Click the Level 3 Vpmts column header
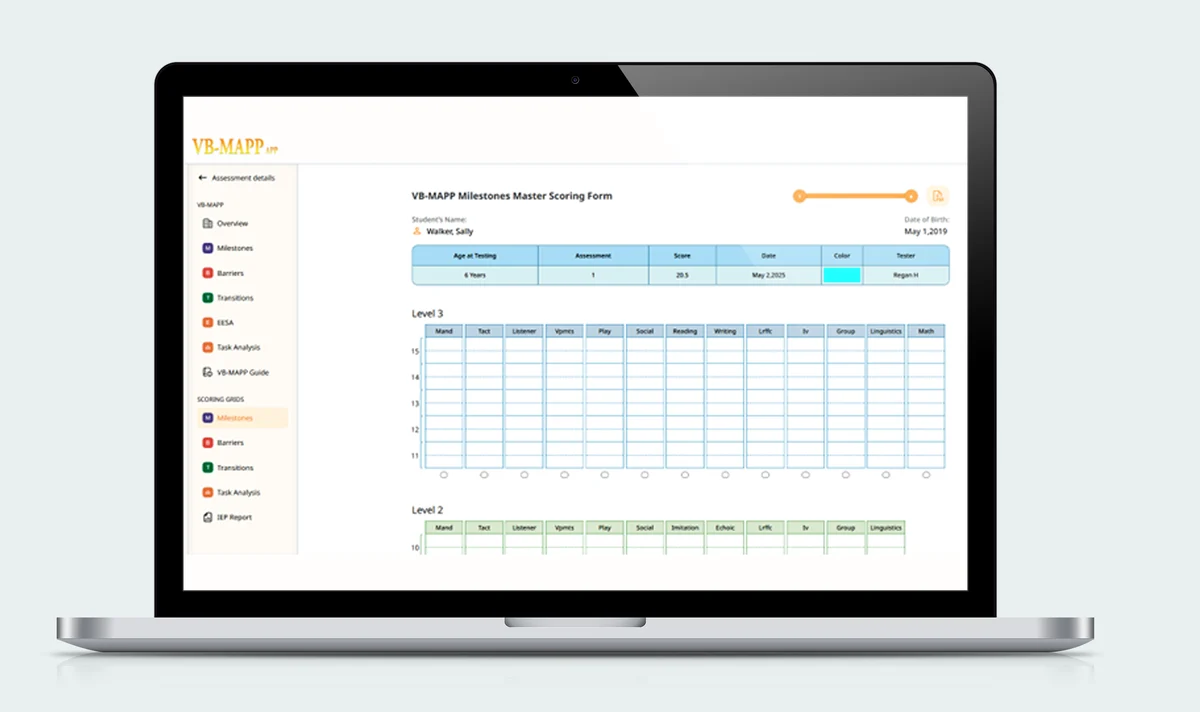Screen dimensions: 1200x712 (x=564, y=331)
